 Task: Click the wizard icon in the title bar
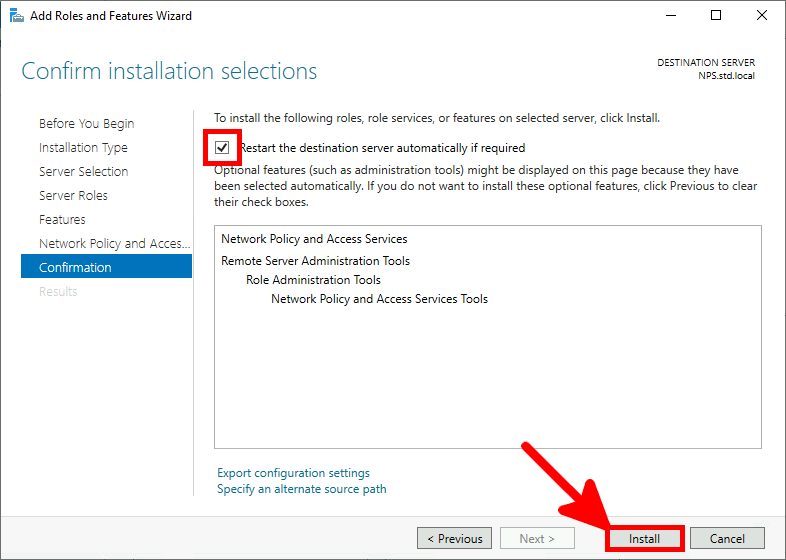(15, 15)
